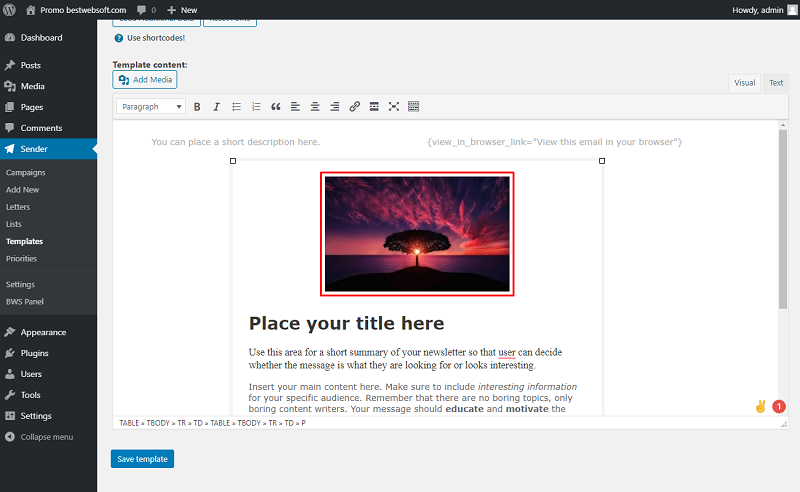Click the Save template button
This screenshot has height=492, width=800.
(142, 459)
